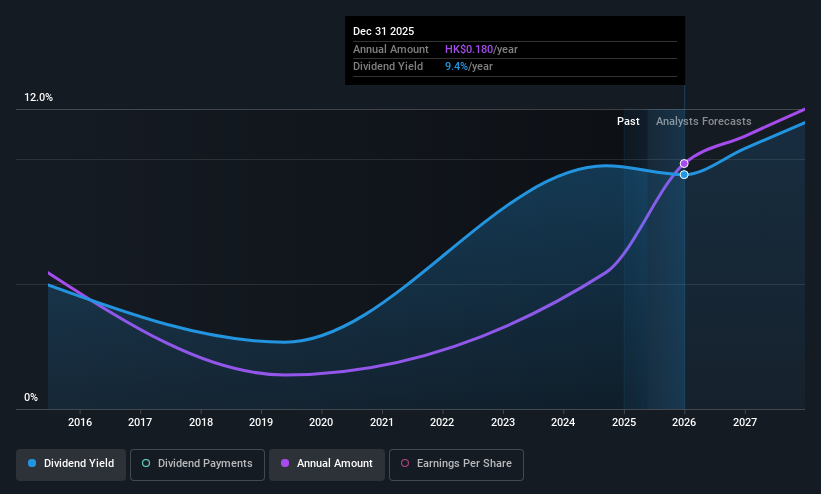Image resolution: width=821 pixels, height=494 pixels.
Task: Click the HK$0.180 annual amount value
Action: coord(469,49)
